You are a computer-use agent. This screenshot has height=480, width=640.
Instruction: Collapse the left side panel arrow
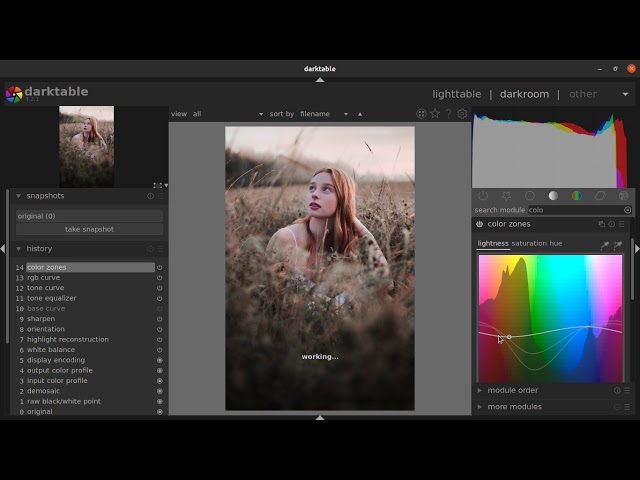2,249
